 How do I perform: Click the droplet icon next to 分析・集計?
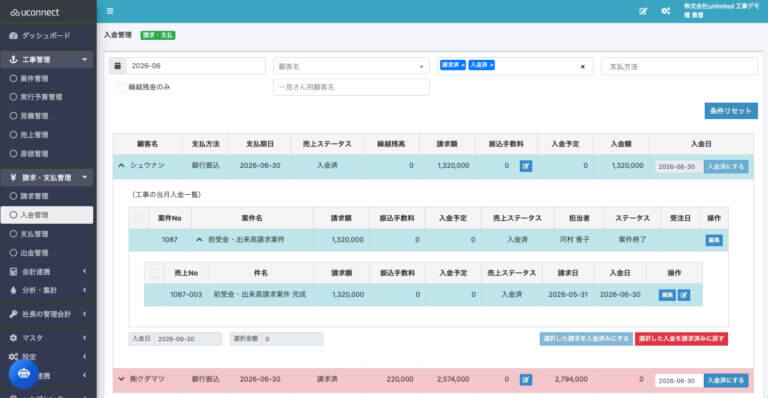pyautogui.click(x=13, y=290)
